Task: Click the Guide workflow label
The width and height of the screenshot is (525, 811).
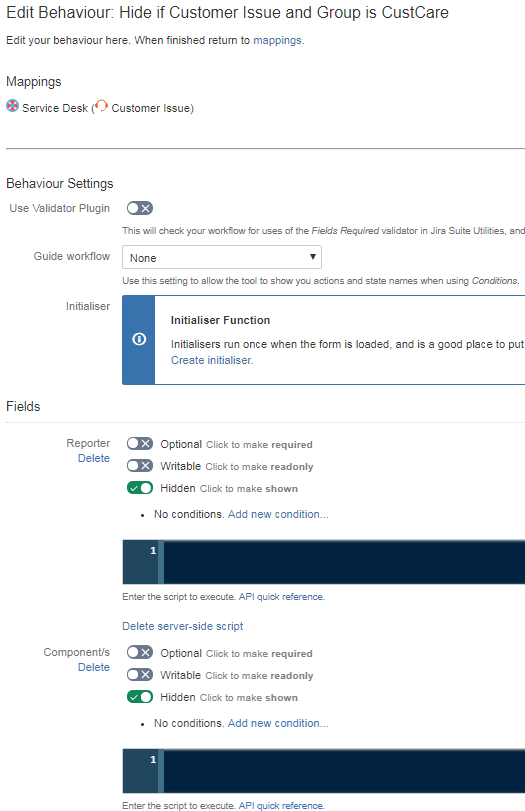Action: point(72,256)
